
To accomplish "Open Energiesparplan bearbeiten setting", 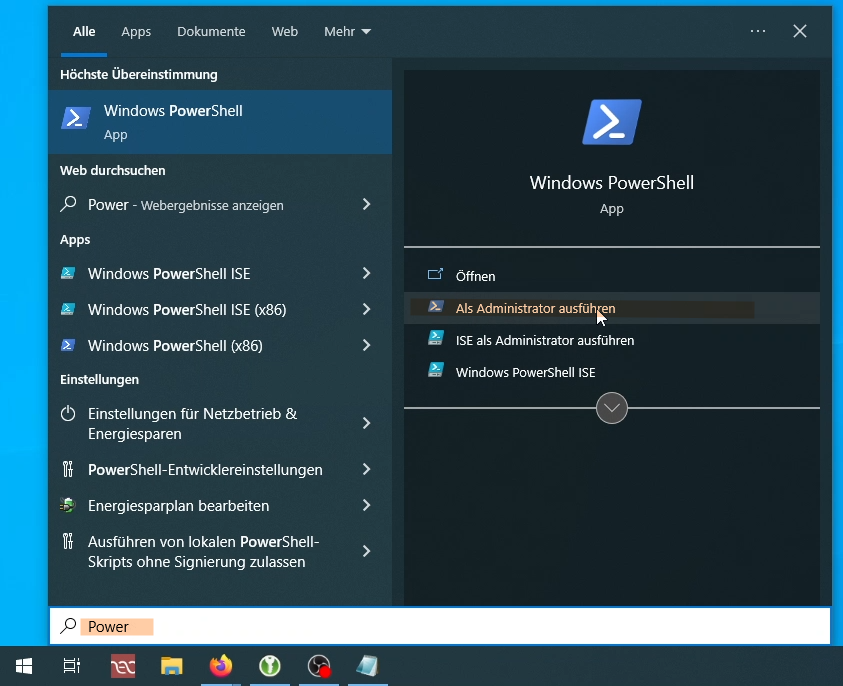I will tap(220, 505).
